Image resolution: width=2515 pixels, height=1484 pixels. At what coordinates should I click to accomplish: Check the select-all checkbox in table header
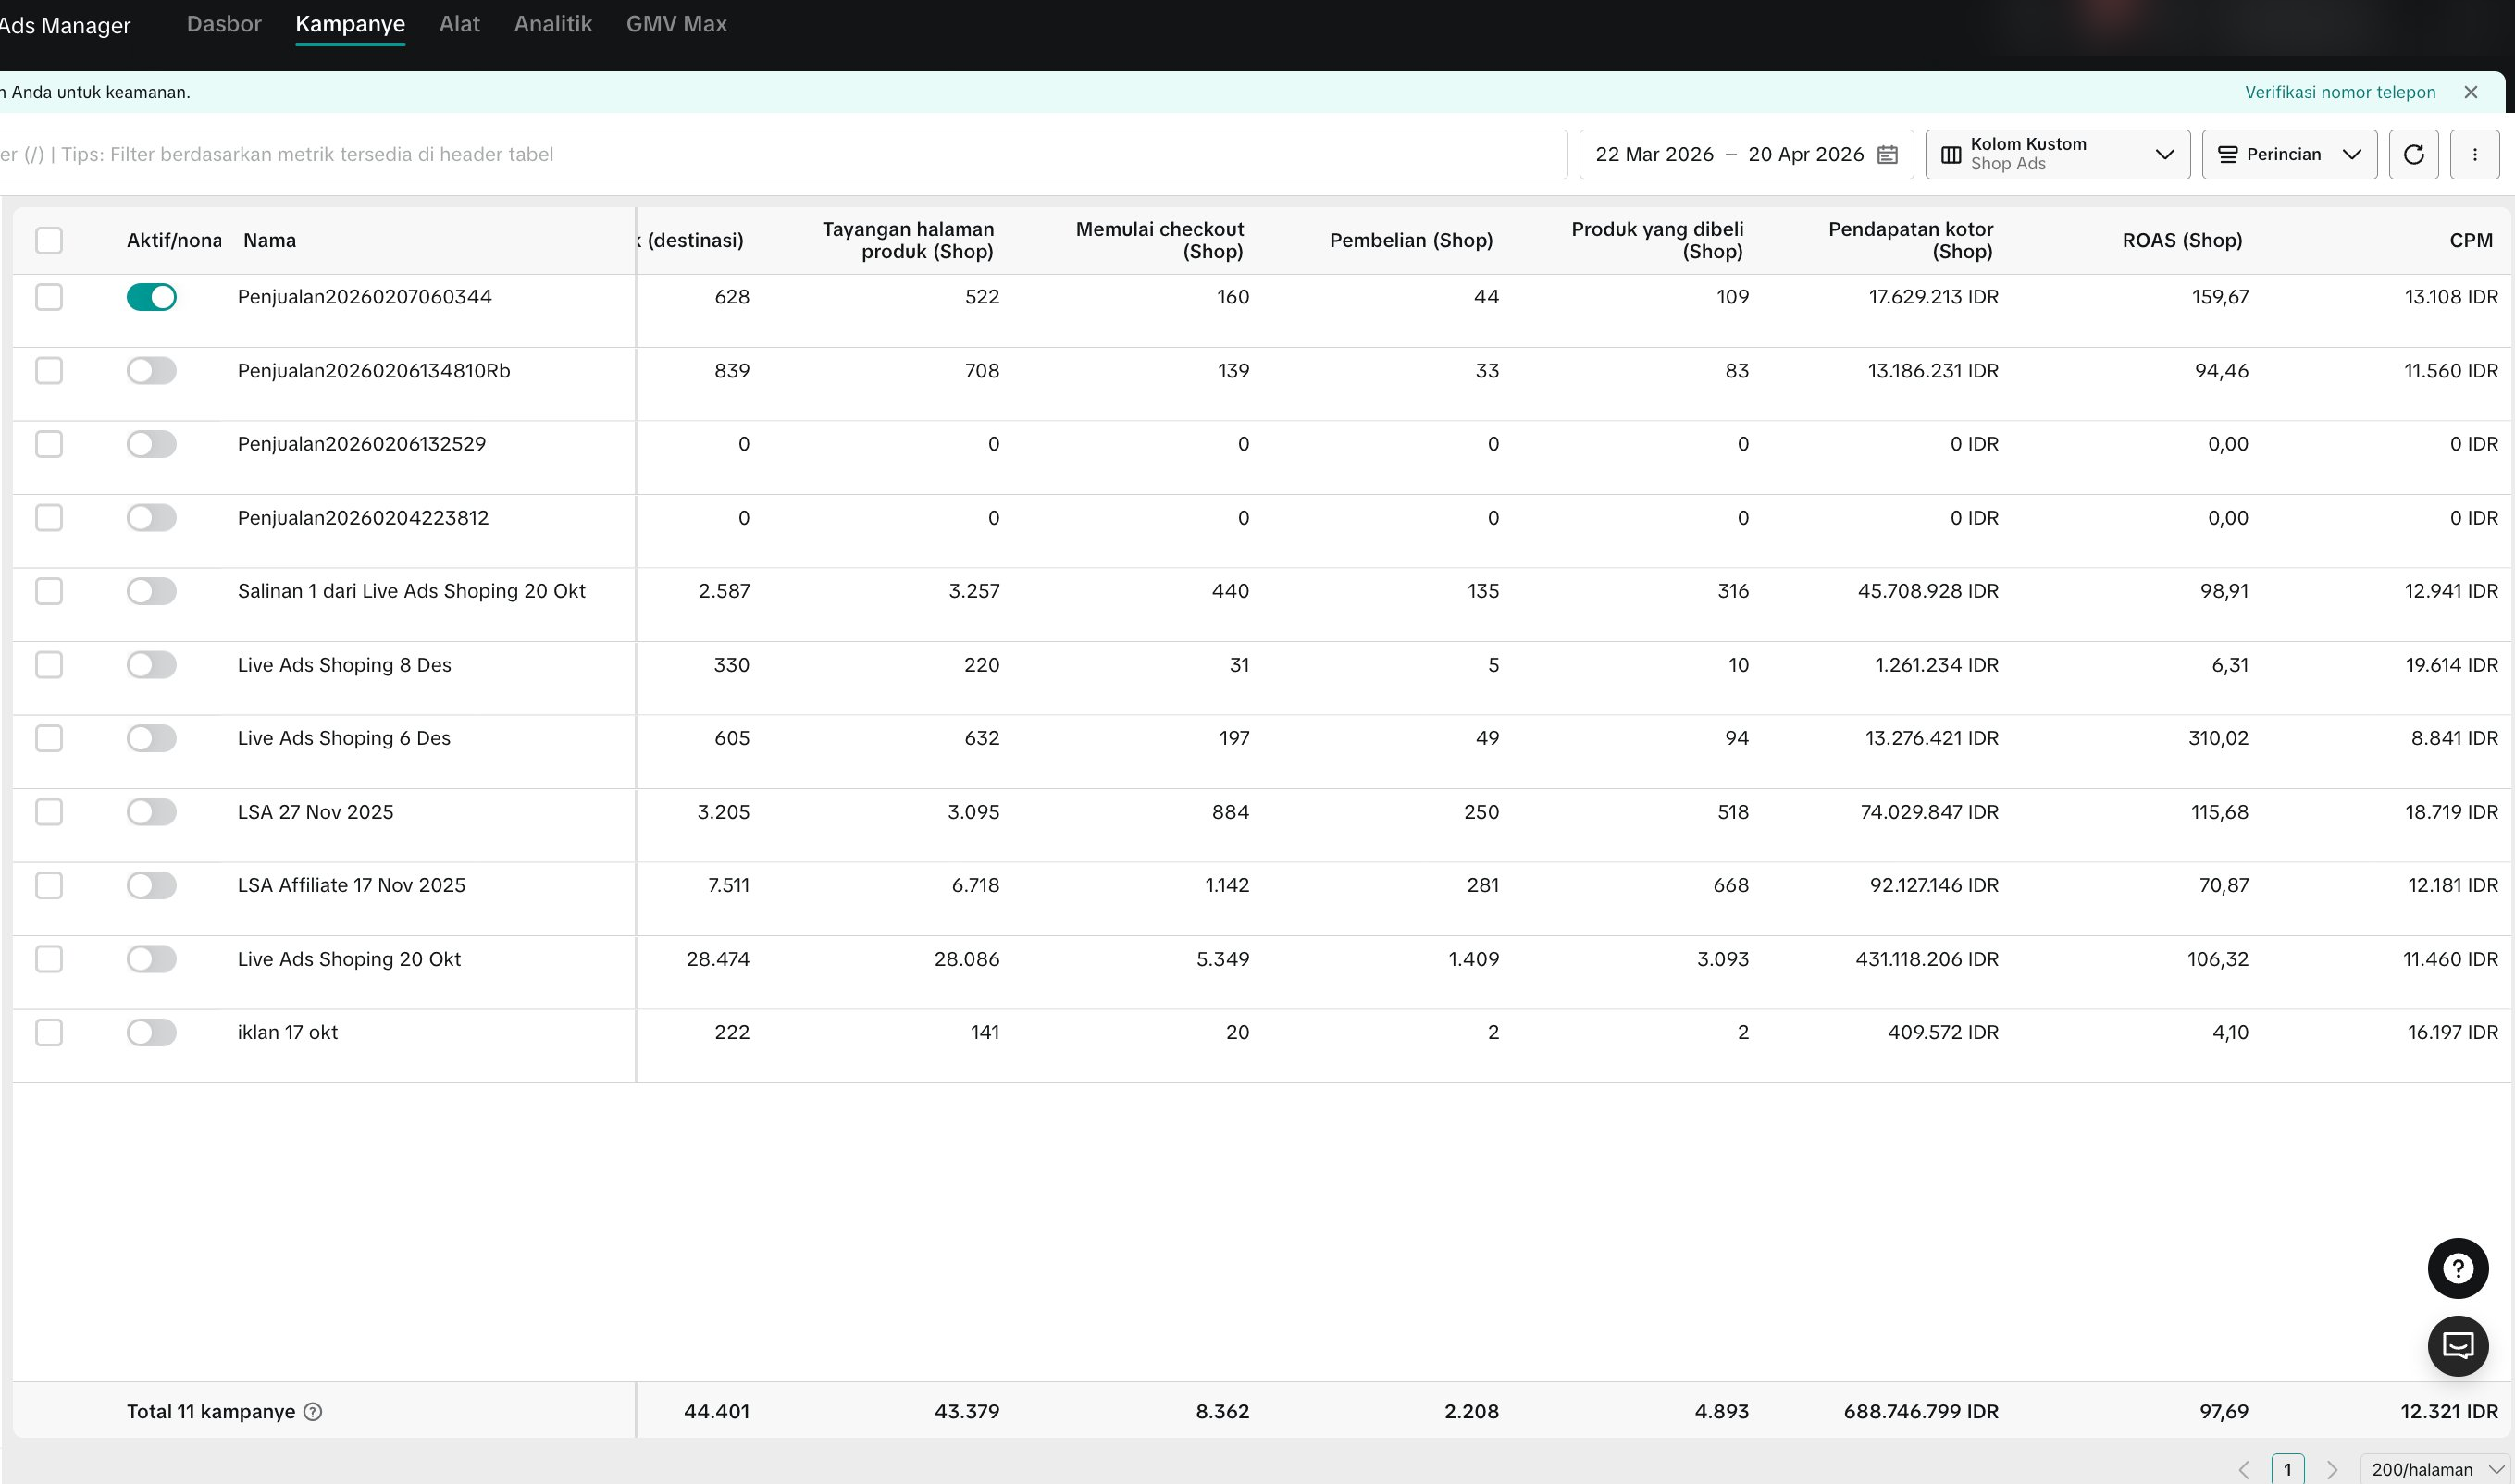point(49,240)
